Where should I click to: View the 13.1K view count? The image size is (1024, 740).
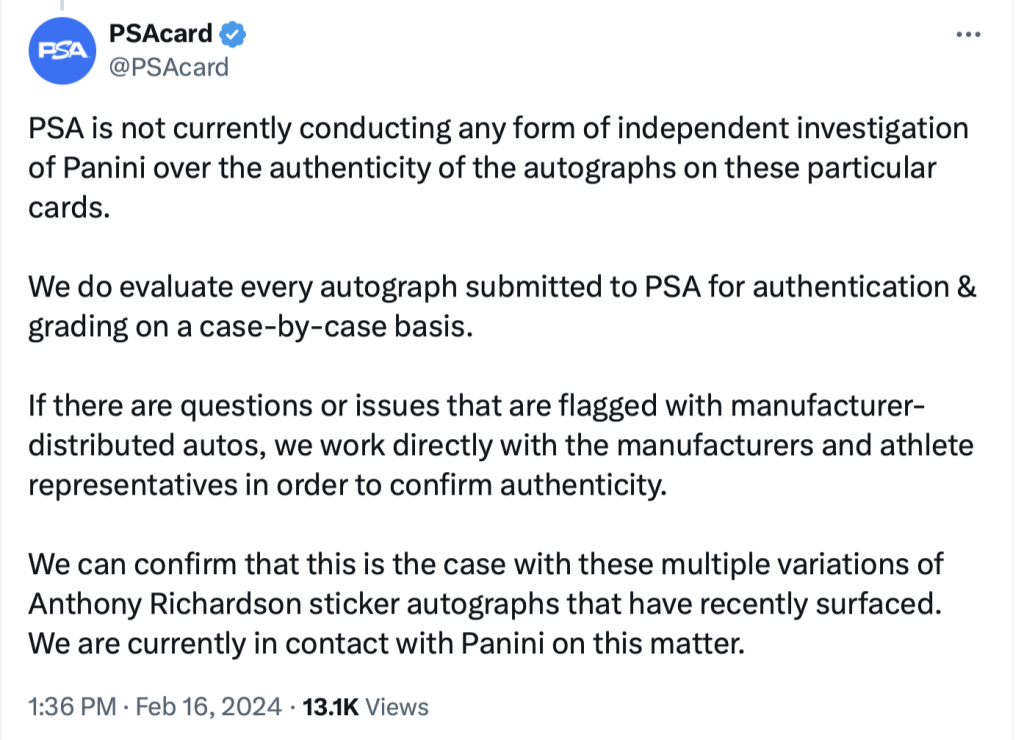click(x=330, y=707)
